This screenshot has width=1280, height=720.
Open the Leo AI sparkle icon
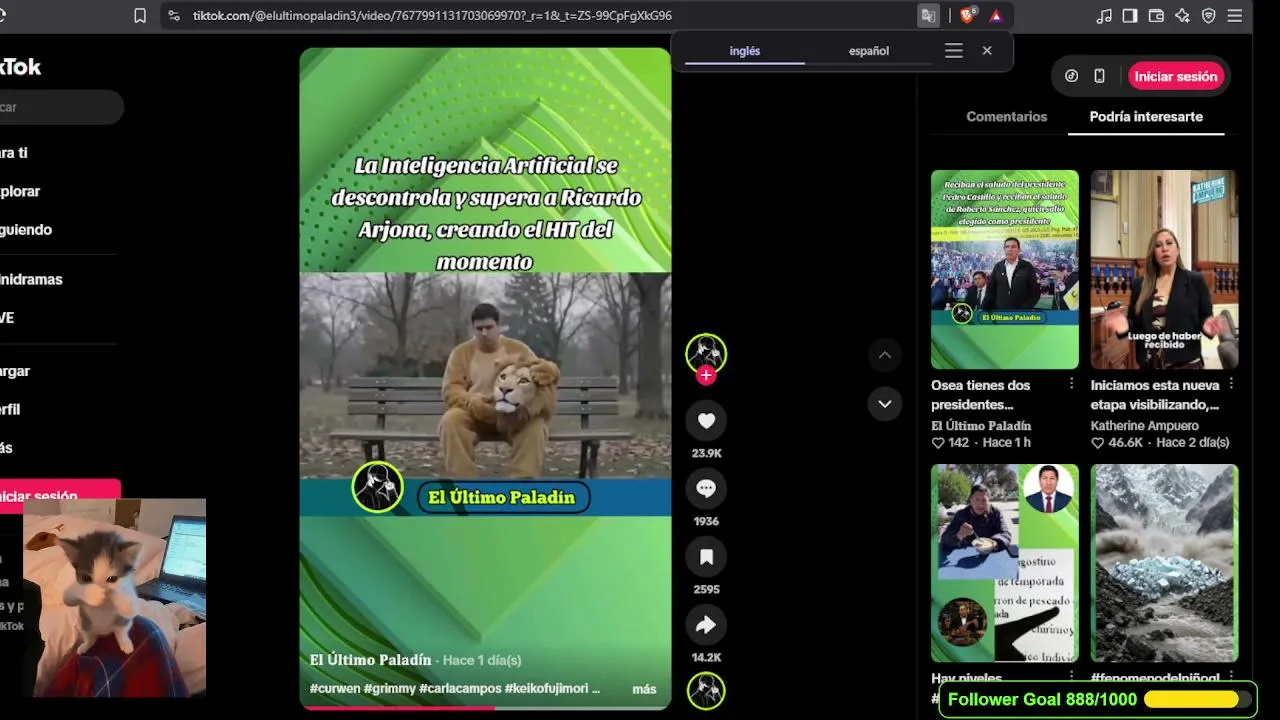tap(1182, 15)
